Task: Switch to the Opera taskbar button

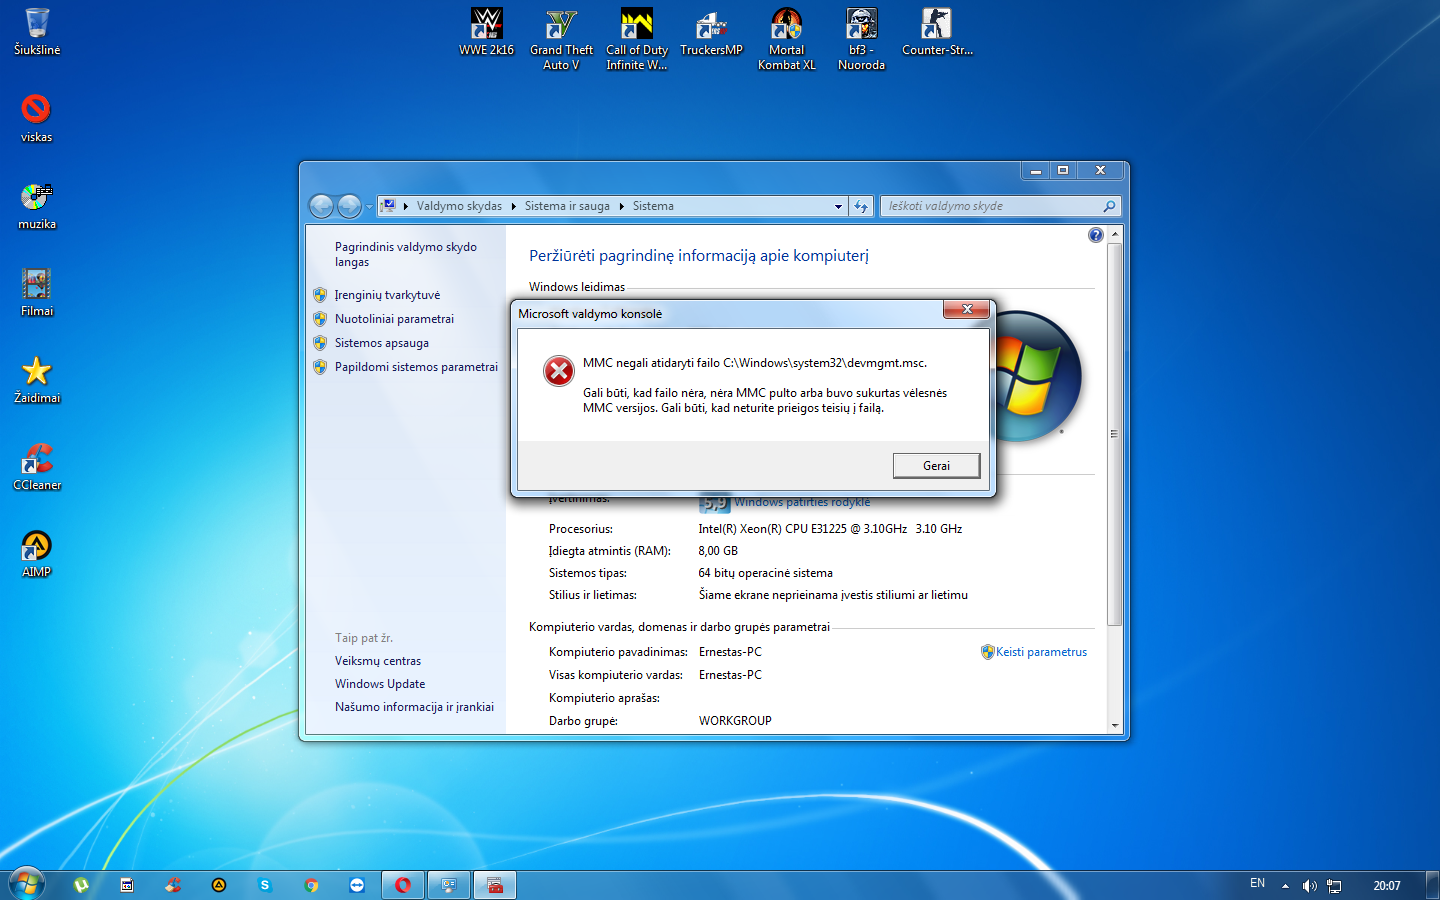Action: click(x=403, y=885)
